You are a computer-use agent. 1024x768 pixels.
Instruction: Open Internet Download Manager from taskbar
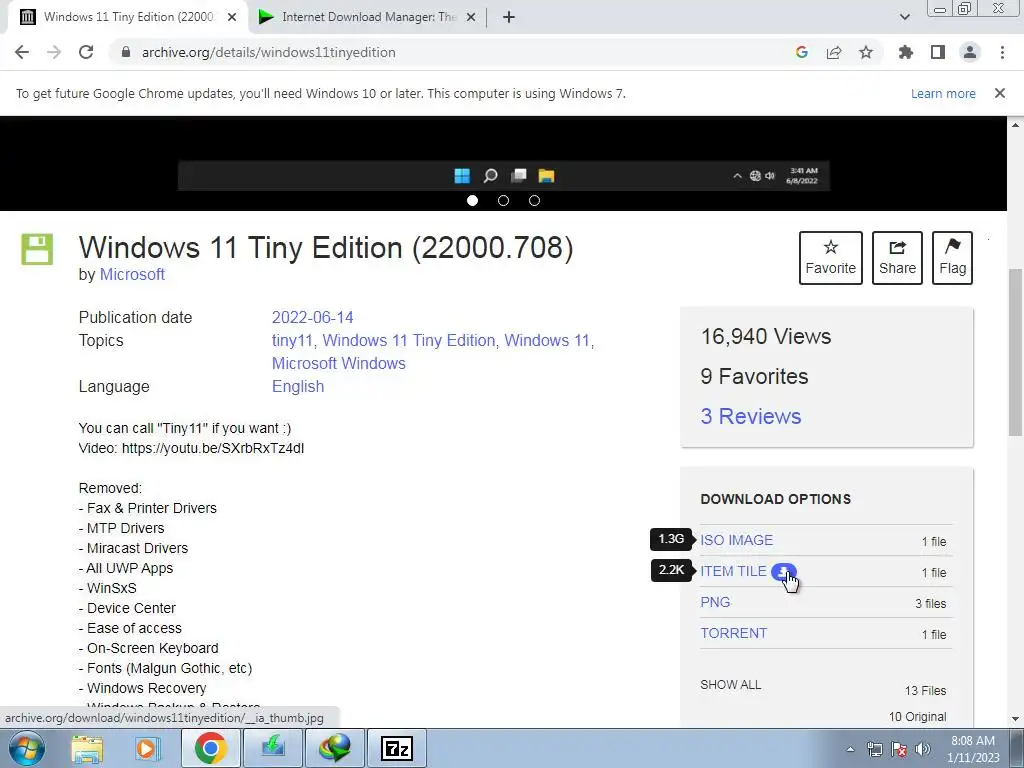pyautogui.click(x=334, y=748)
